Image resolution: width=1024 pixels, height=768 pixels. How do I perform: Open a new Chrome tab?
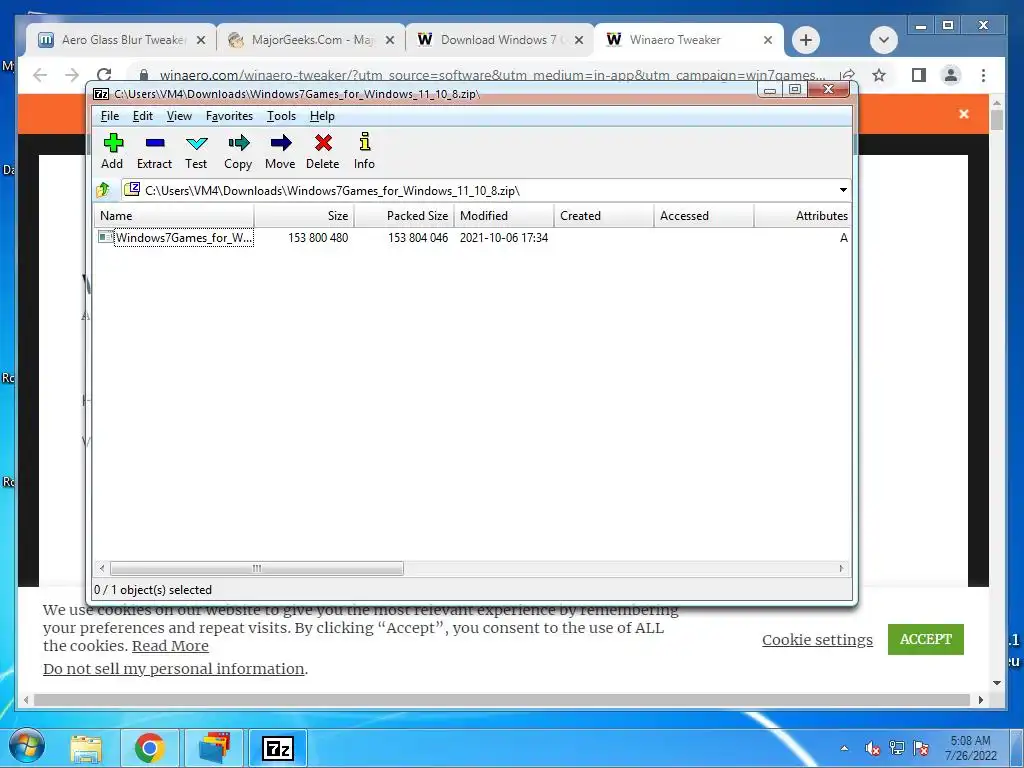[x=806, y=40]
